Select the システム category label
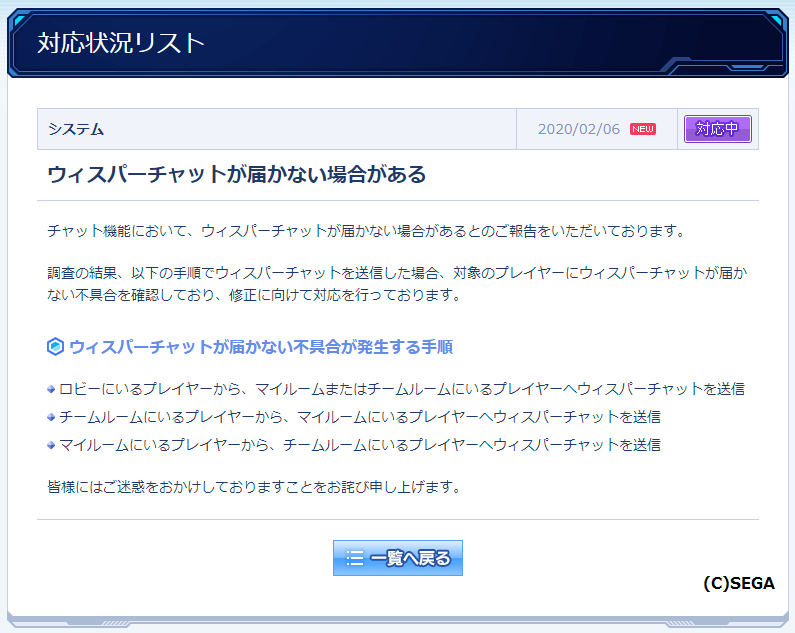The width and height of the screenshot is (795, 633). 76,129
